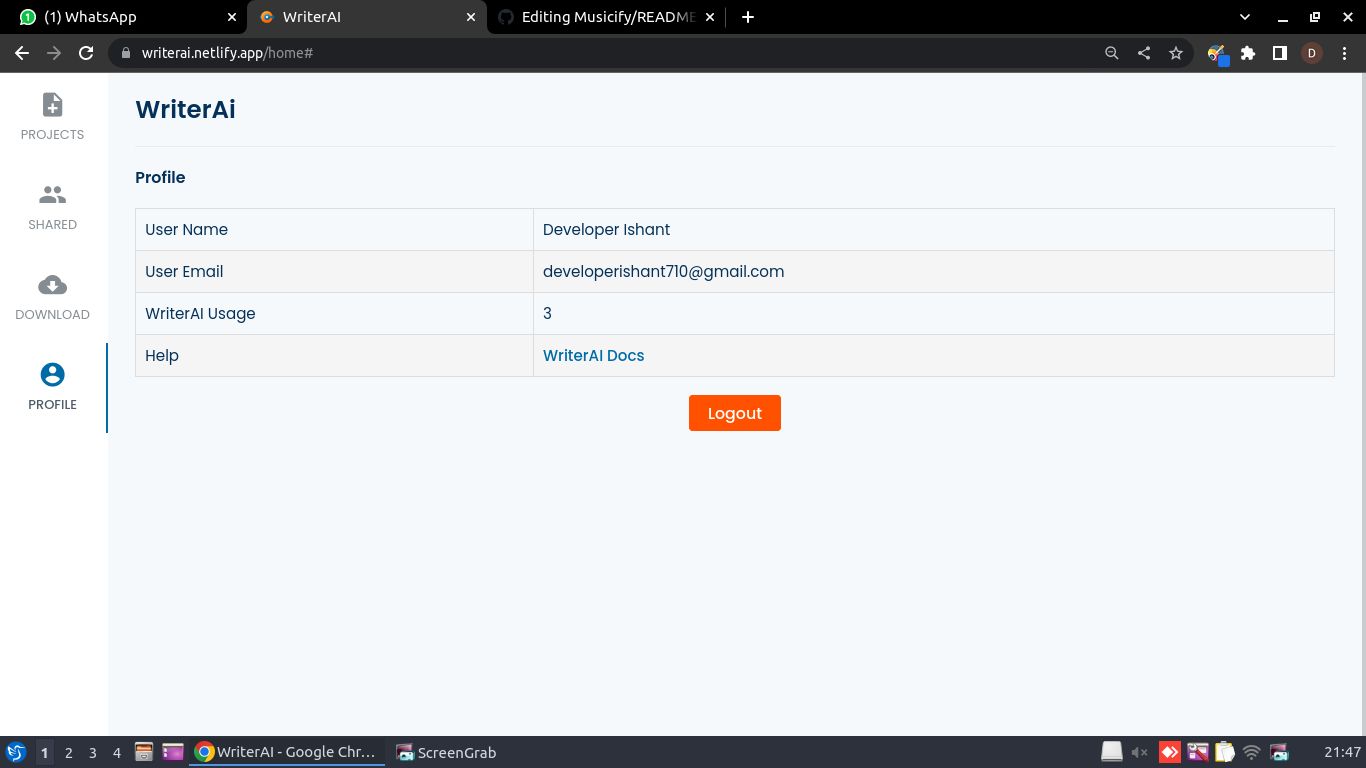Switch to workspace 4 in taskbar
Image resolution: width=1366 pixels, height=768 pixels.
[x=117, y=753]
